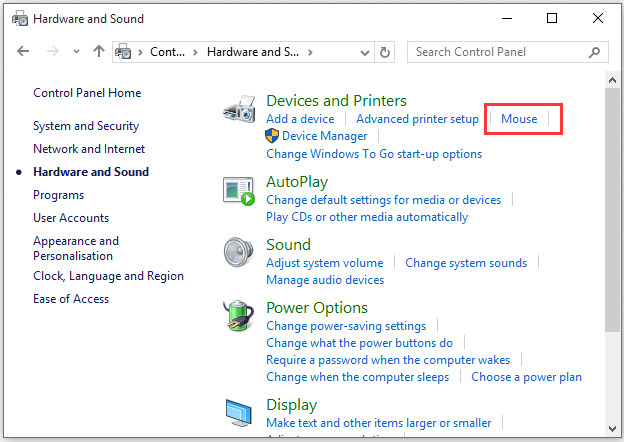Open the AutoPlay heading
Screen dimensions: 624x442
click(297, 182)
